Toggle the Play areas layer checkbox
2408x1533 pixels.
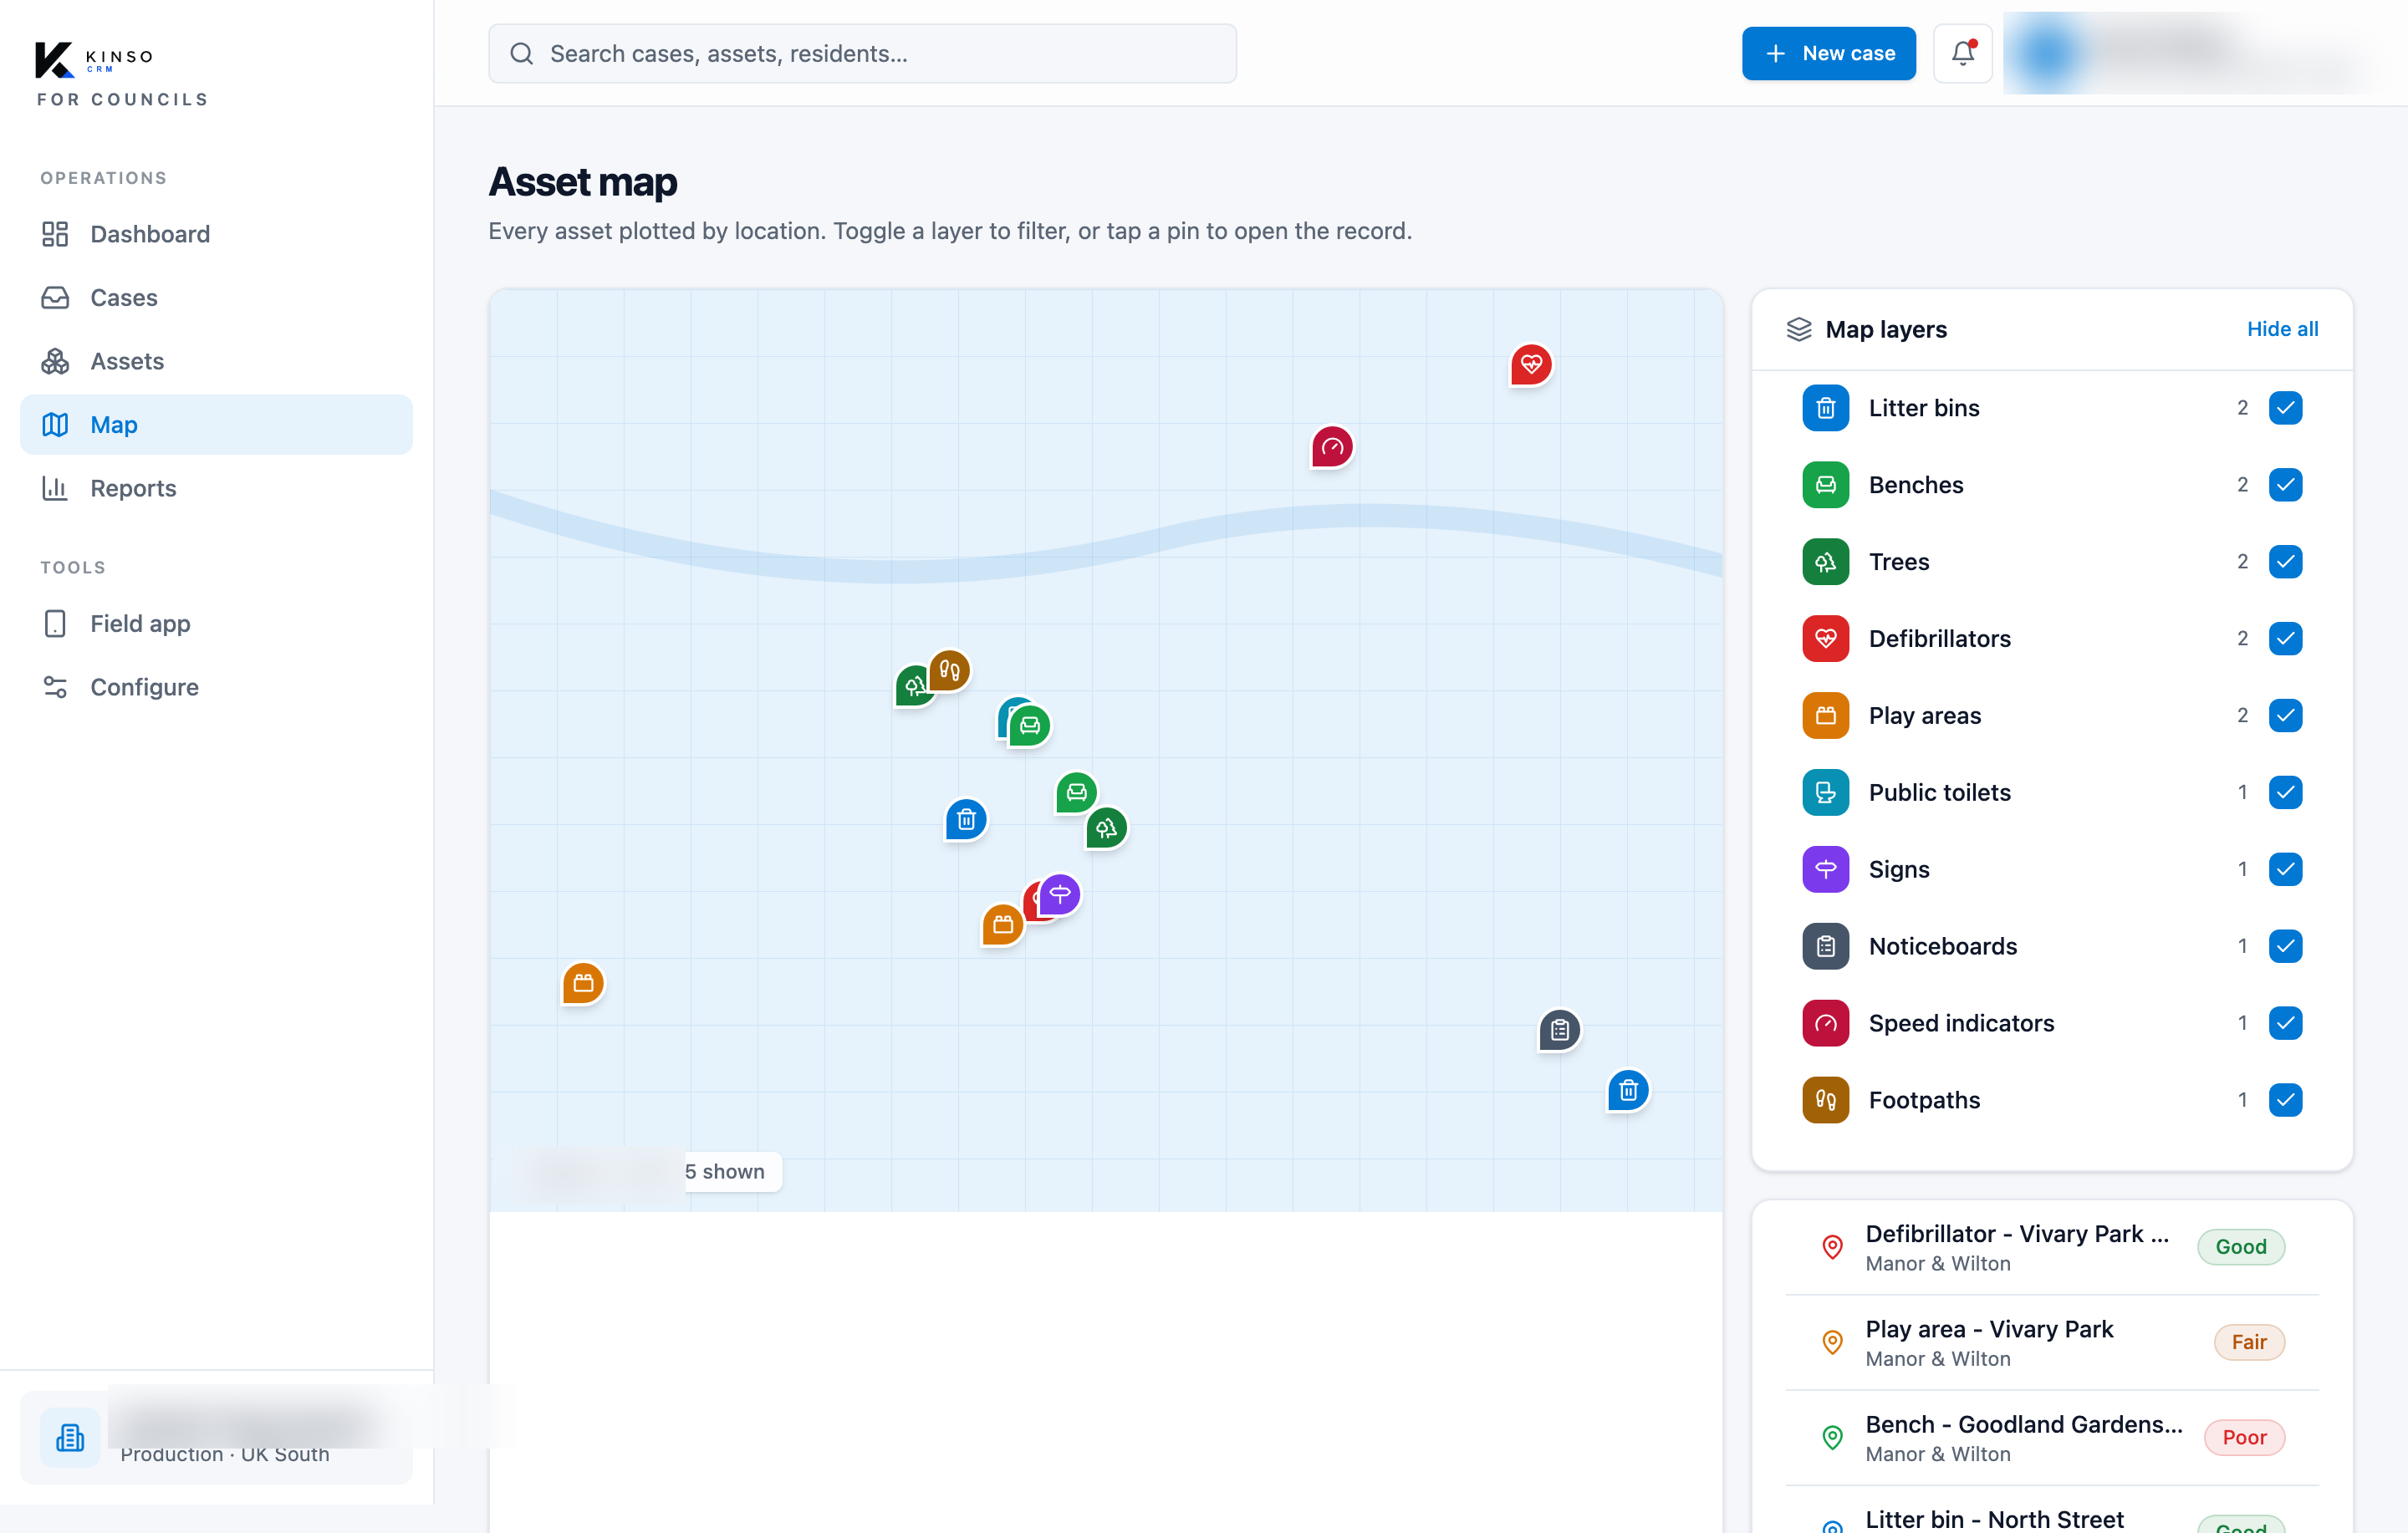pos(2285,716)
